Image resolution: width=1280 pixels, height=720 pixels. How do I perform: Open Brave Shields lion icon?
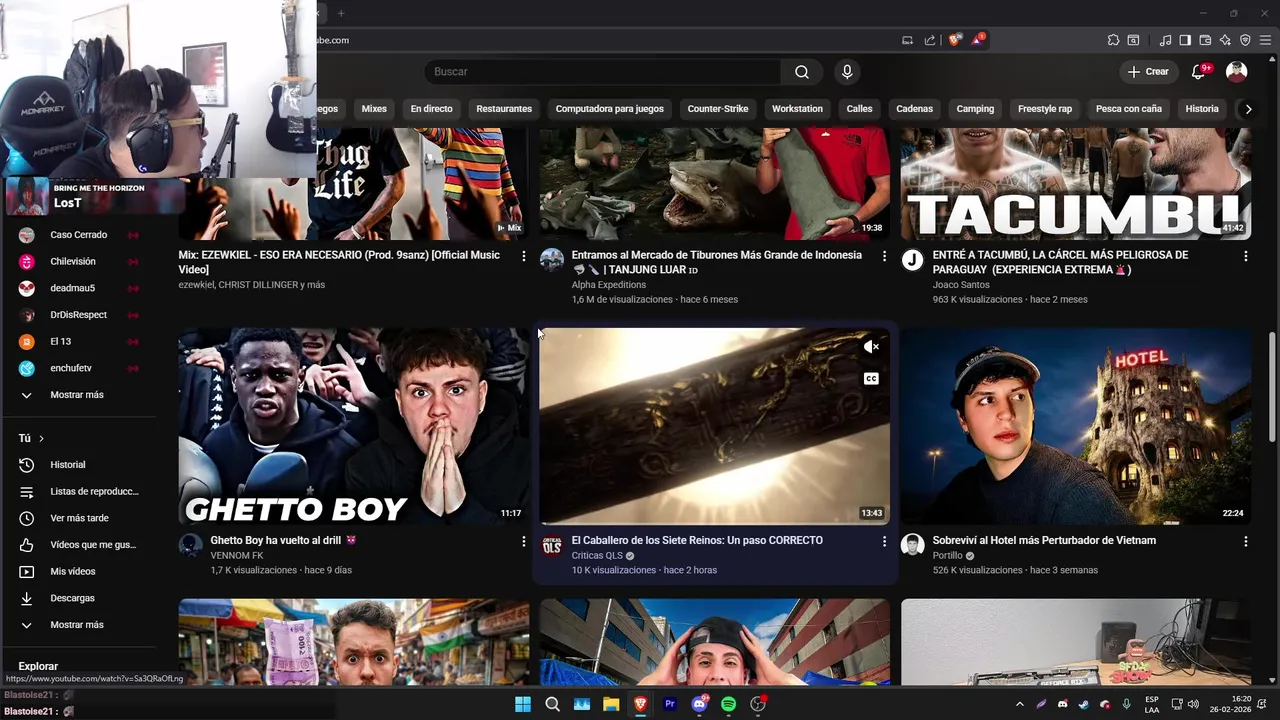pyautogui.click(x=955, y=40)
